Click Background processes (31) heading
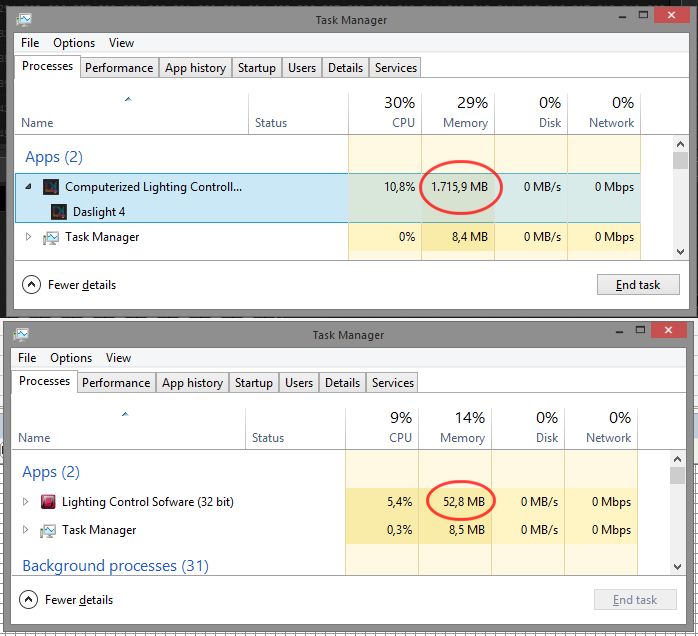Viewport: 698px width, 636px height. [x=115, y=566]
